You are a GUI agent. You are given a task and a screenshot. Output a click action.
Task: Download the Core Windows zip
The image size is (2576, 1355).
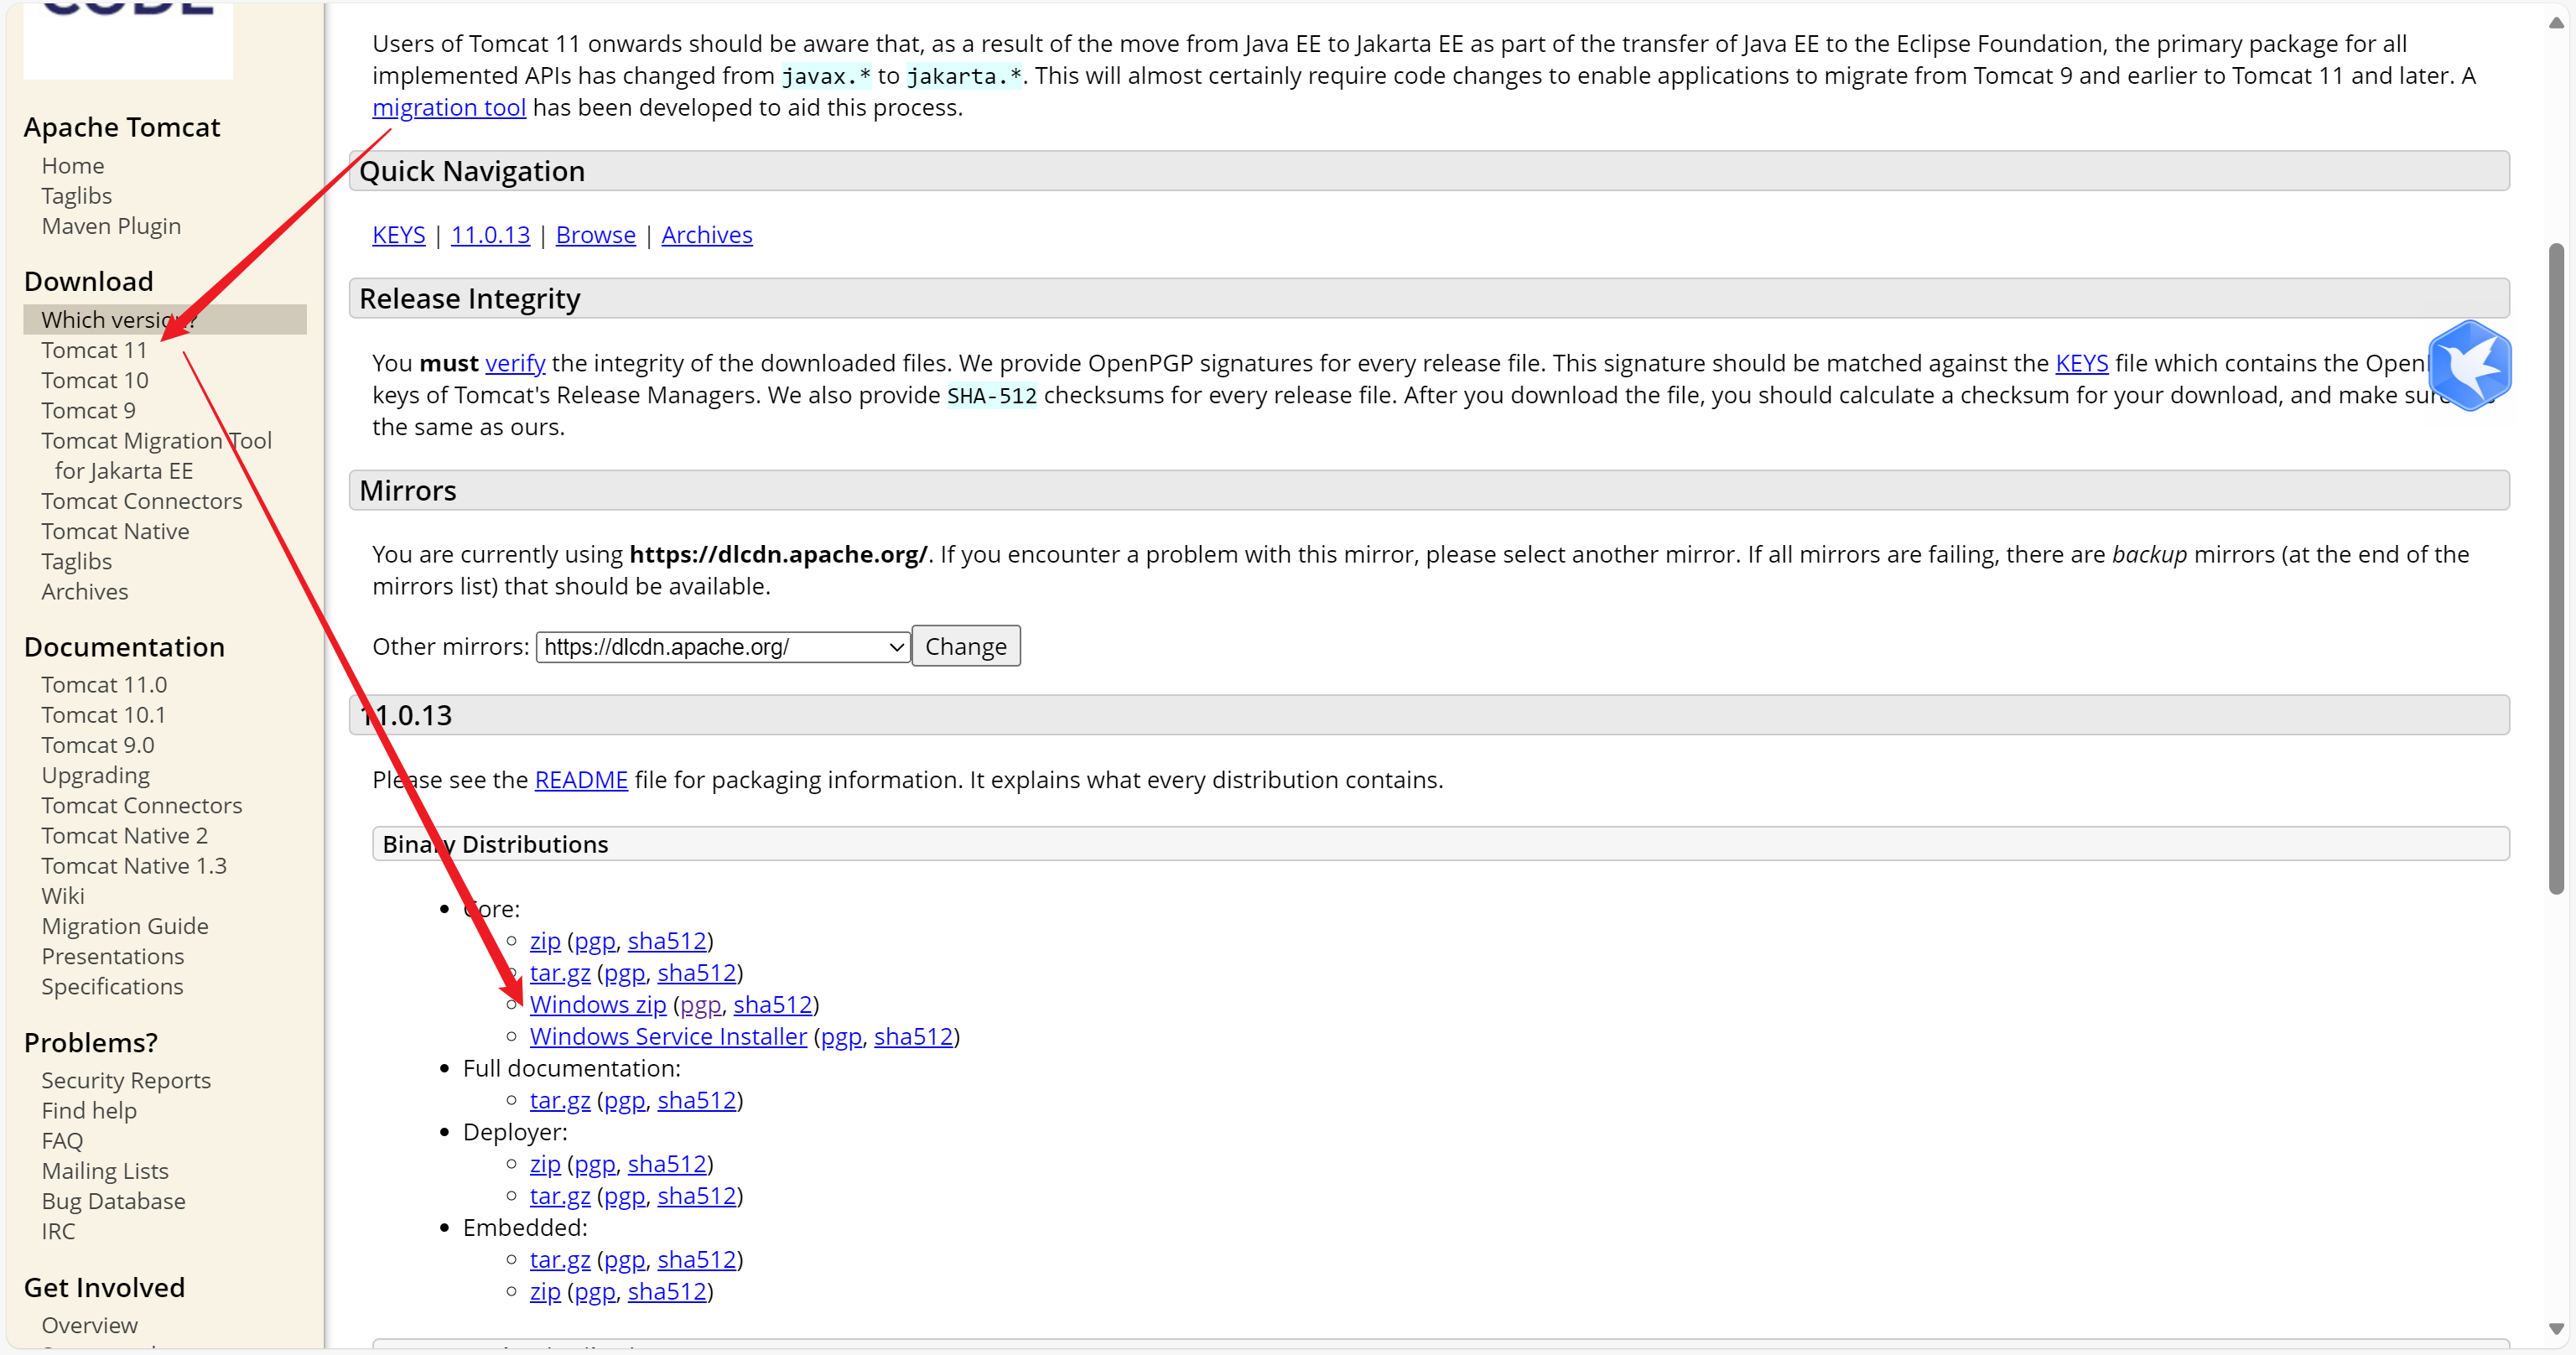click(597, 1005)
